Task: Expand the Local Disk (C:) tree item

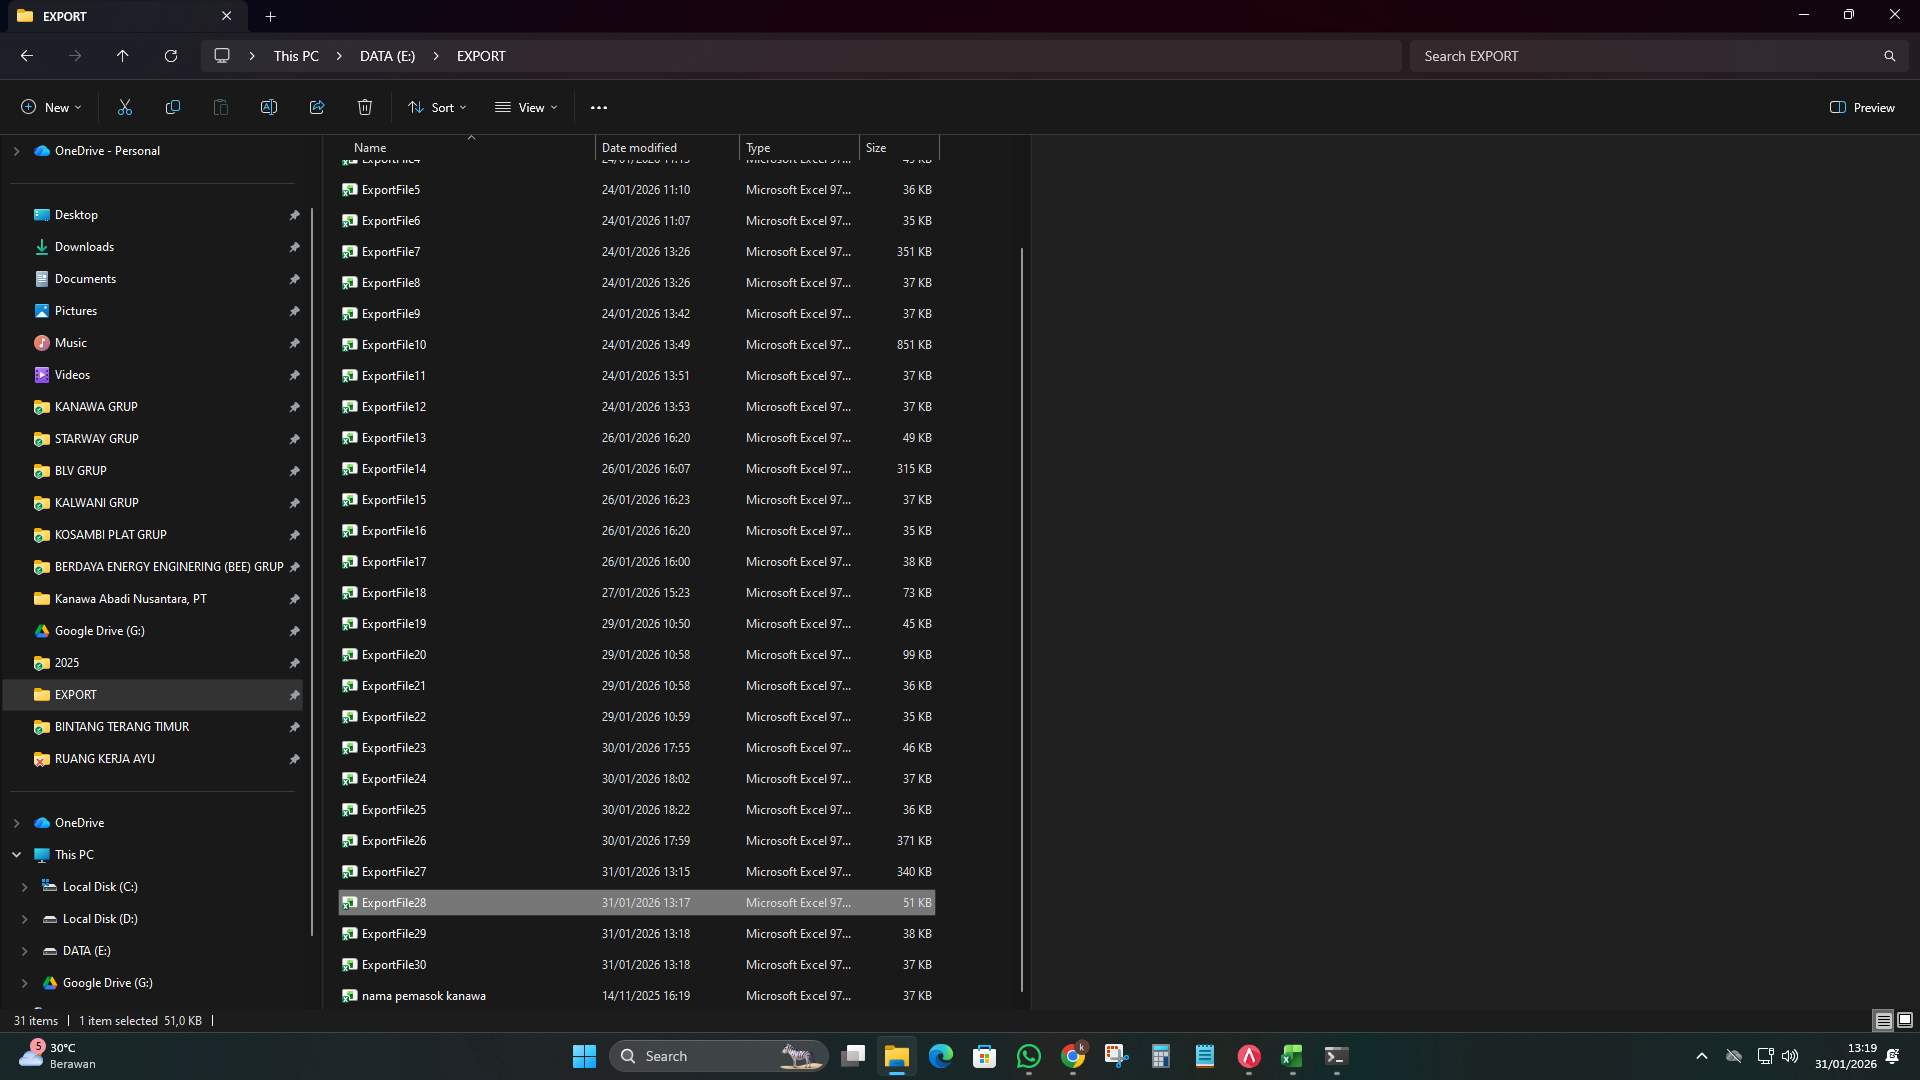Action: (x=23, y=886)
